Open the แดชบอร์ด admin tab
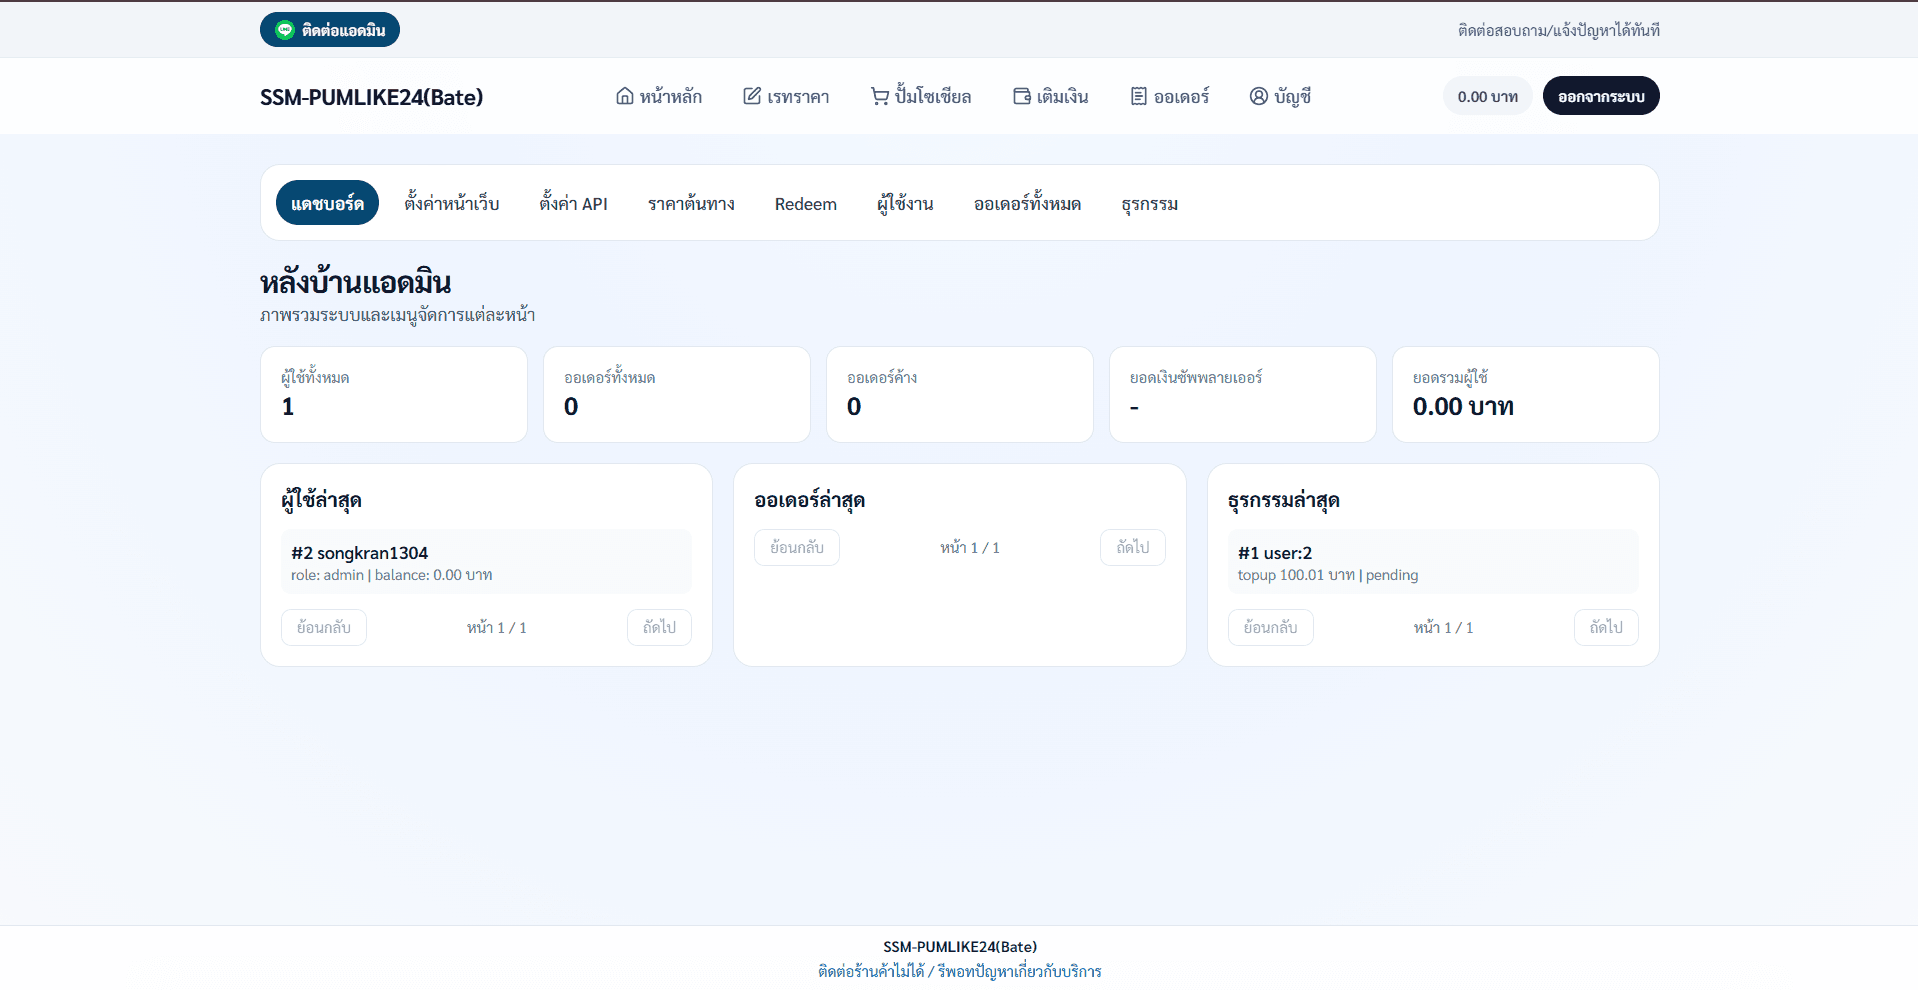The image size is (1918, 990). (327, 203)
